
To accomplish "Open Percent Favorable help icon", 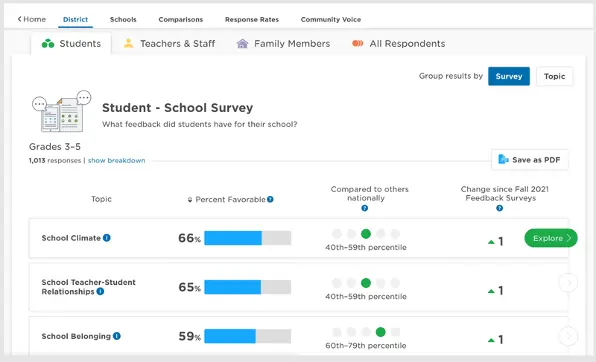I will tap(270, 199).
